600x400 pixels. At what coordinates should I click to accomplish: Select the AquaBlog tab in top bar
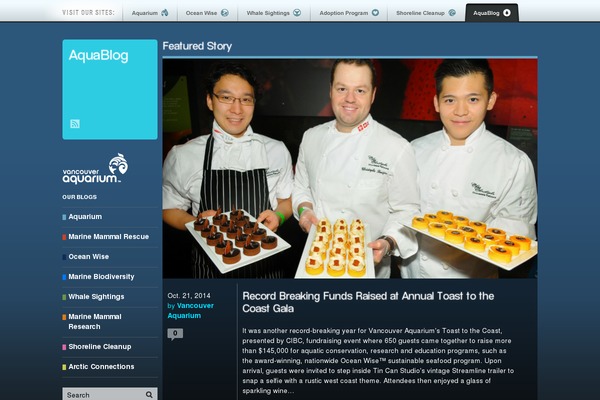(x=492, y=13)
